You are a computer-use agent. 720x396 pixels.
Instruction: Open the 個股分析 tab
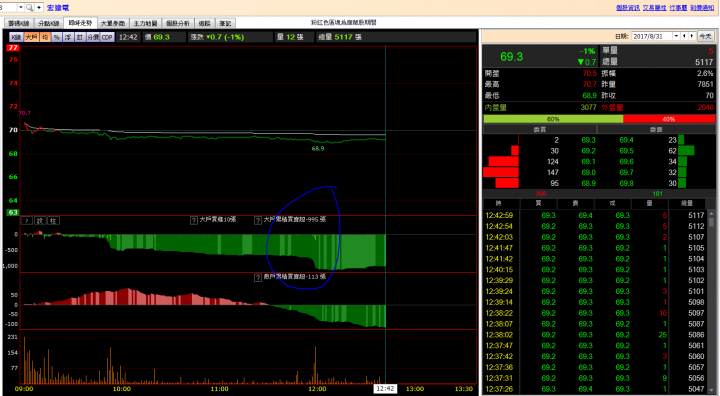point(178,23)
